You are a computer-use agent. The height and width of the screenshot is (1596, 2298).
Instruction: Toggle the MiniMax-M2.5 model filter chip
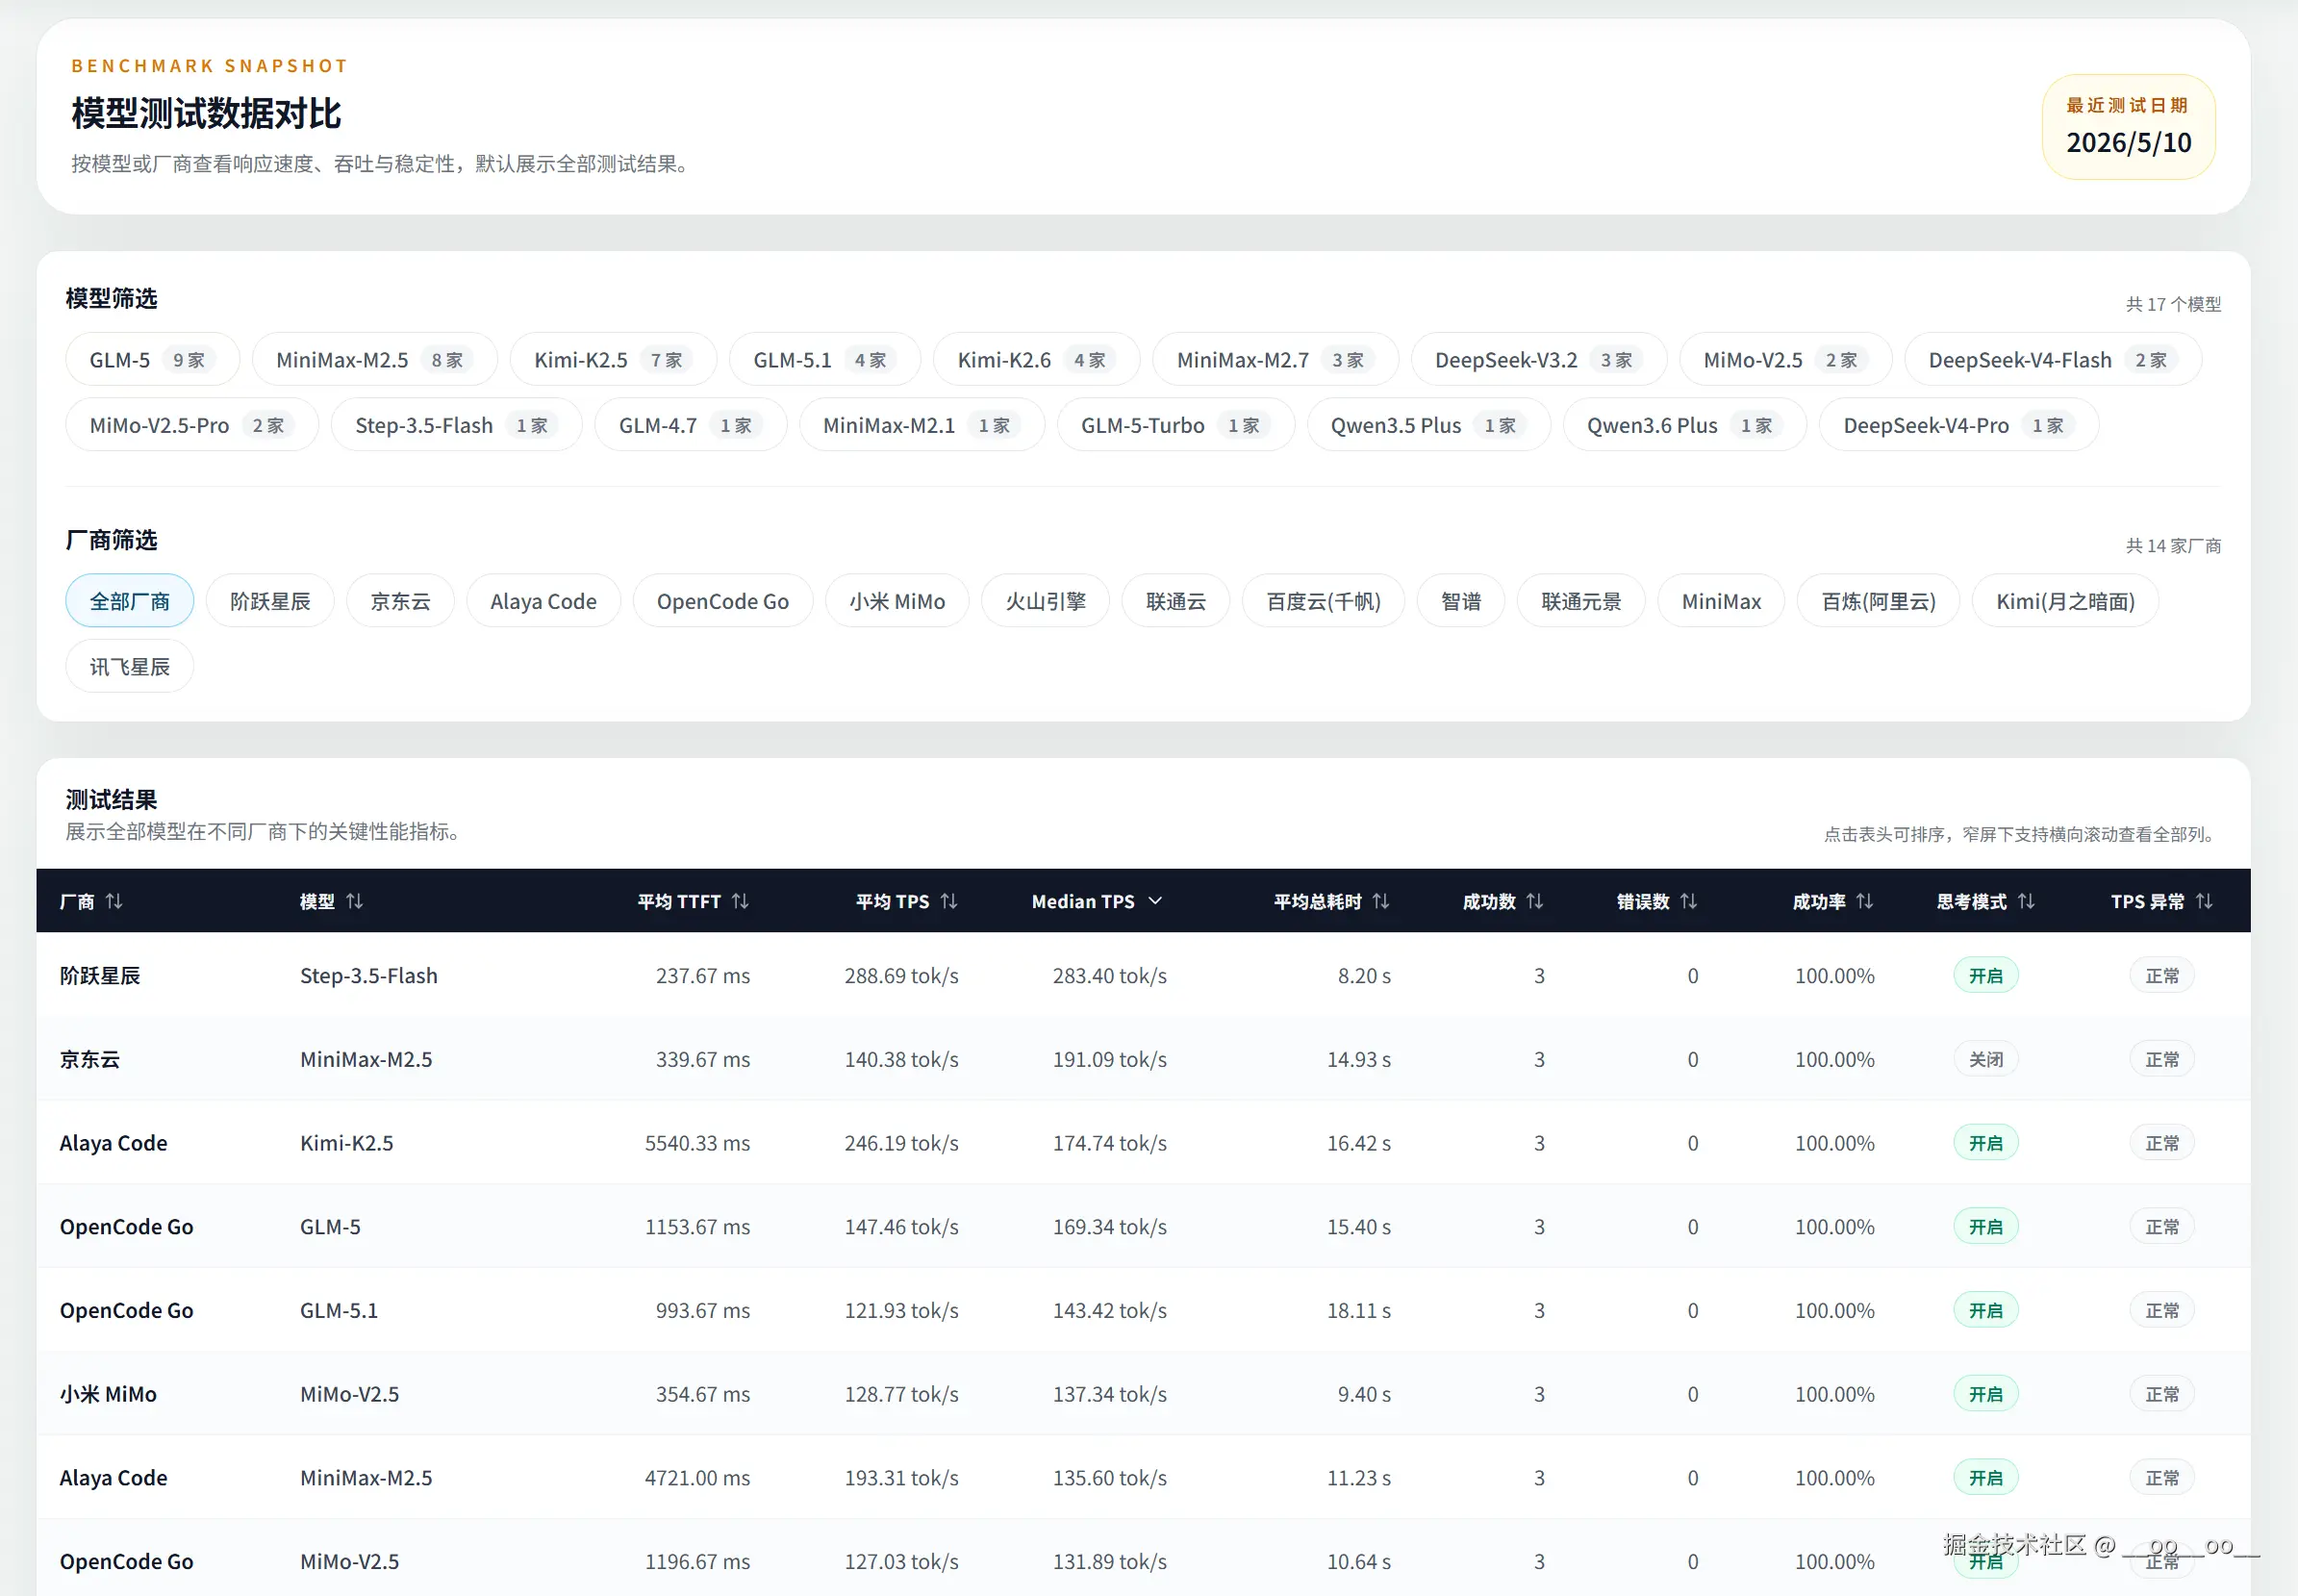pos(374,360)
